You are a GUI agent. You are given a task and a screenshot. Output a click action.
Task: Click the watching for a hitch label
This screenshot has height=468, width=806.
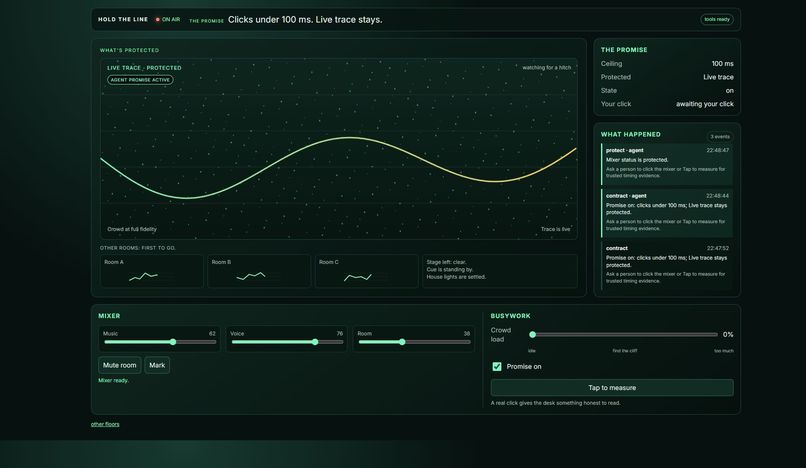pos(546,67)
